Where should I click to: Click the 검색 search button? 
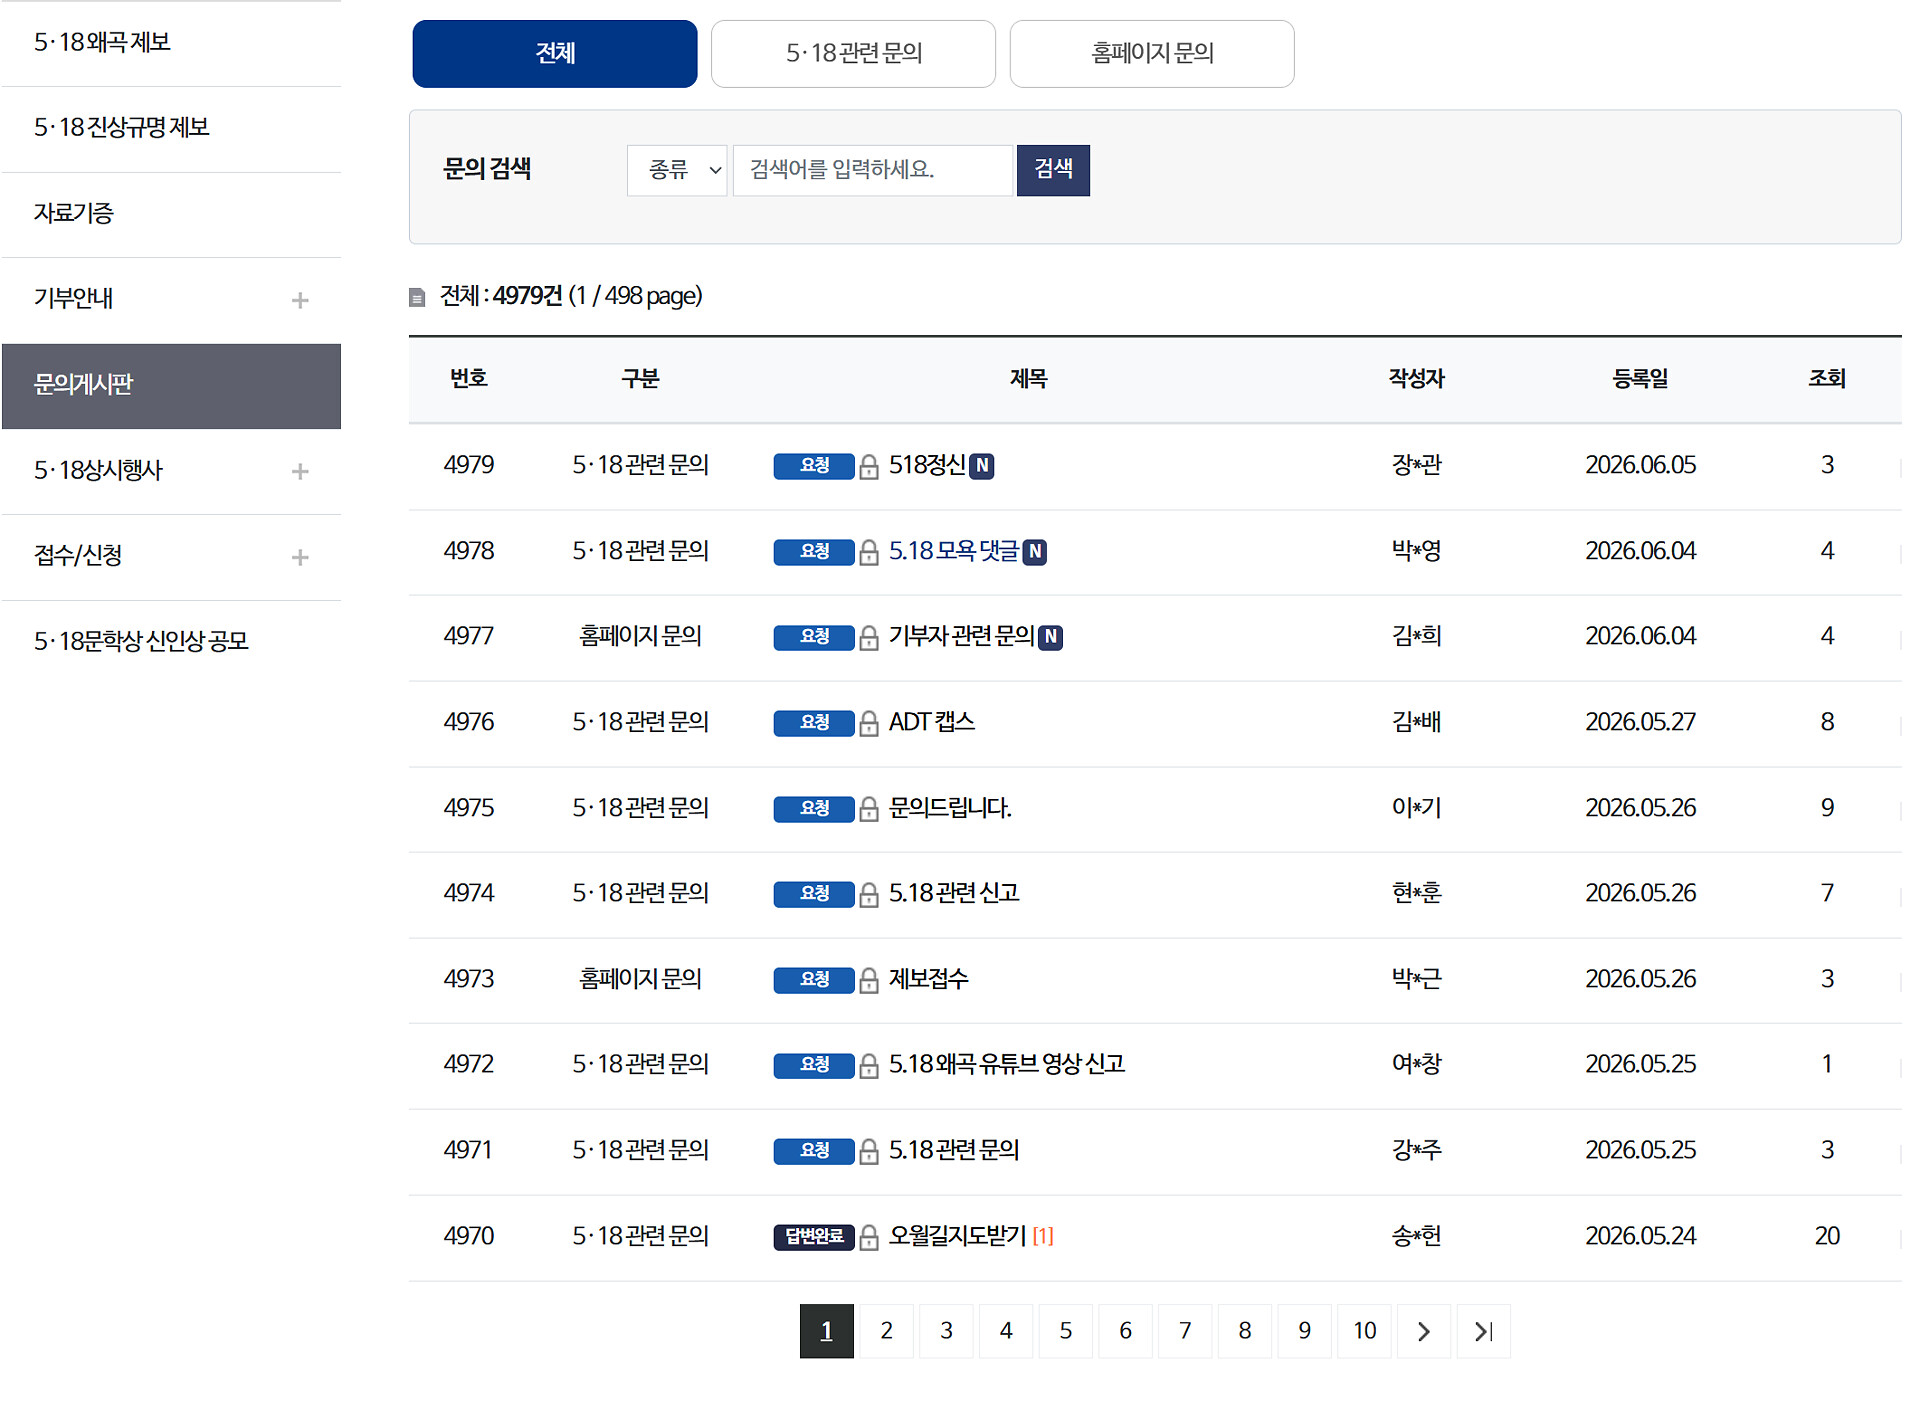point(1053,170)
